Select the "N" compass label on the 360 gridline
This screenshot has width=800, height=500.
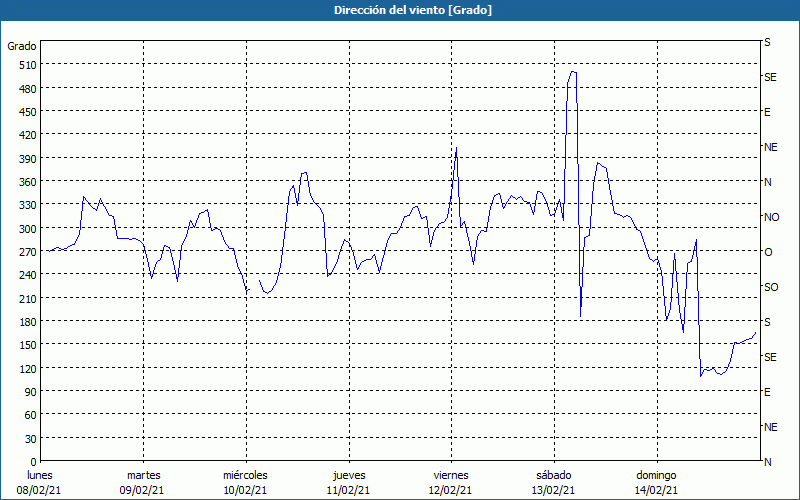click(x=767, y=182)
